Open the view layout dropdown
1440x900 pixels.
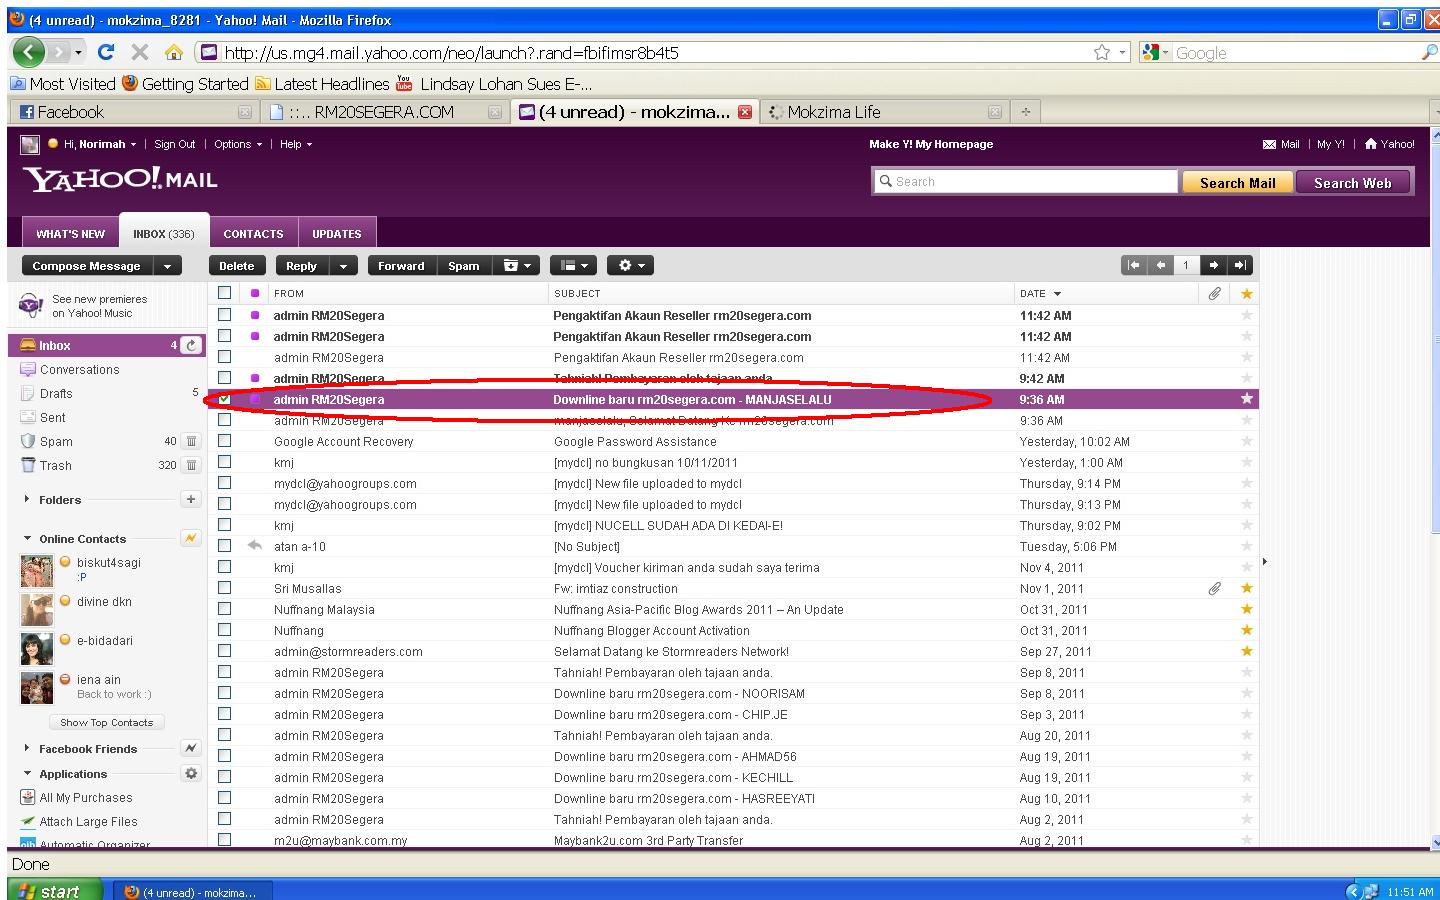(x=574, y=266)
